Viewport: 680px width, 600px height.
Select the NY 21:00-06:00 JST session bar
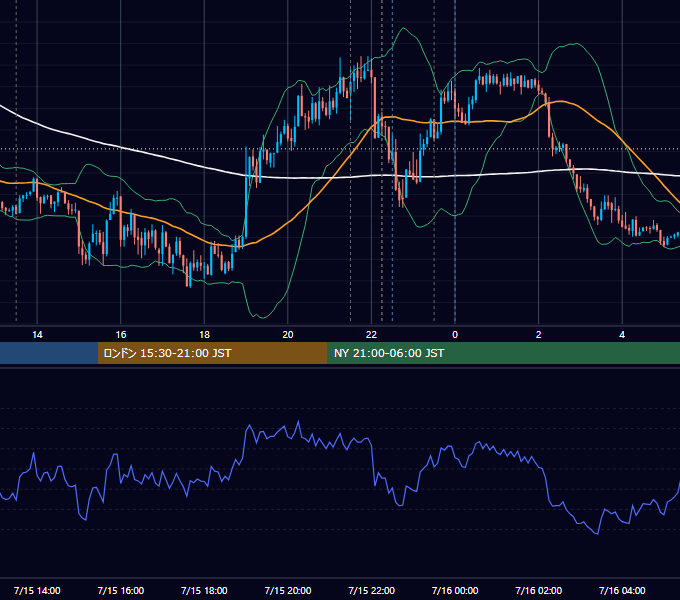[x=503, y=353]
